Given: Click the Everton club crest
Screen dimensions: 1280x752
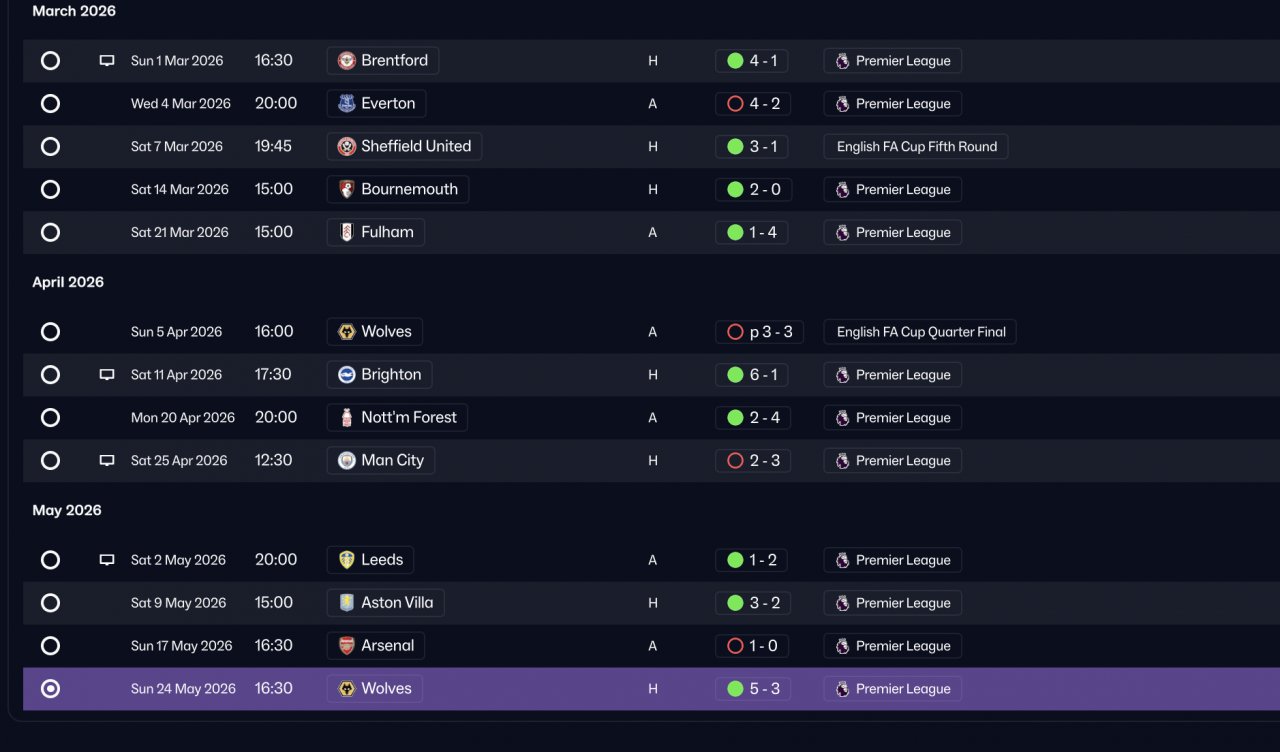Looking at the screenshot, I should click(x=347, y=104).
